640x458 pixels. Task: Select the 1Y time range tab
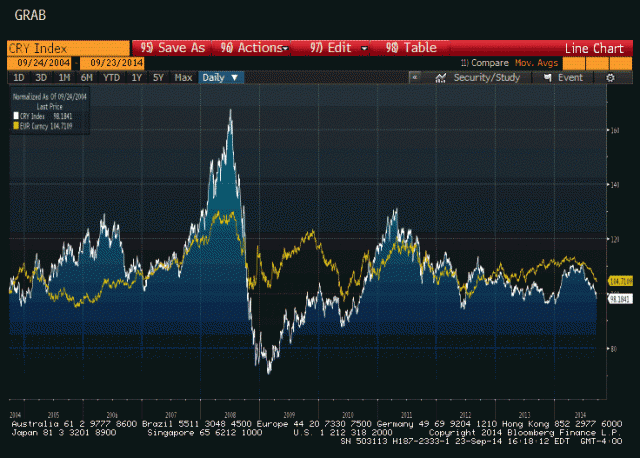pos(135,77)
